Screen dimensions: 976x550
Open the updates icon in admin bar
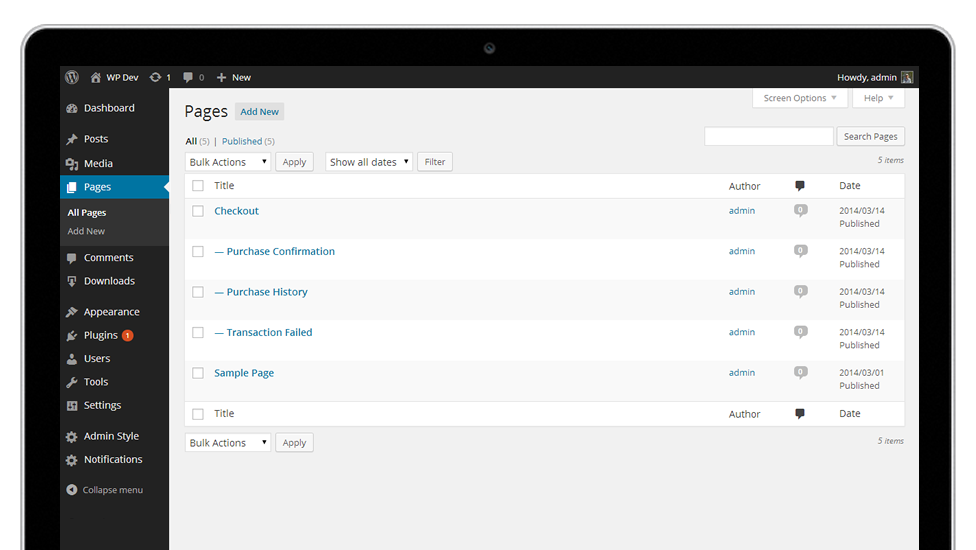tap(155, 77)
